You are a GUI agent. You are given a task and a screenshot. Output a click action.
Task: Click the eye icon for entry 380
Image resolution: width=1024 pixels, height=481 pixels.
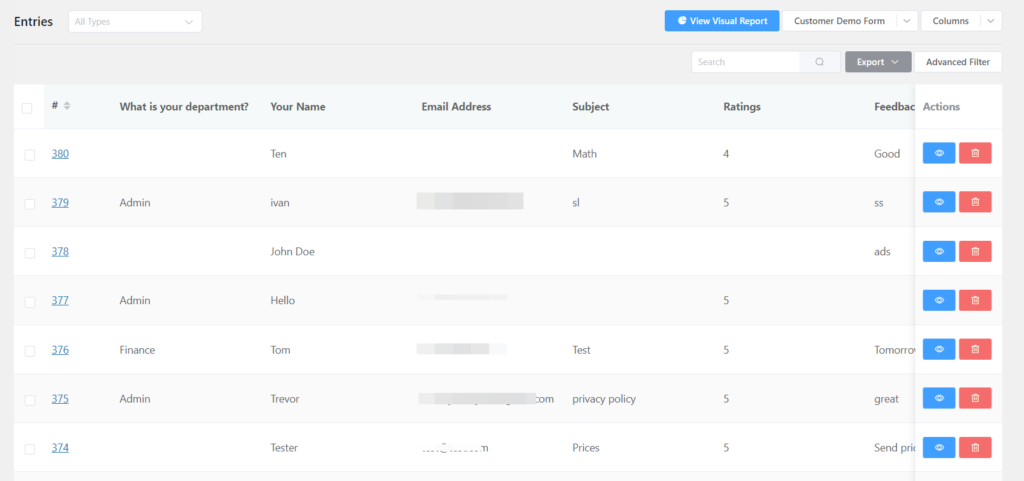tap(939, 154)
